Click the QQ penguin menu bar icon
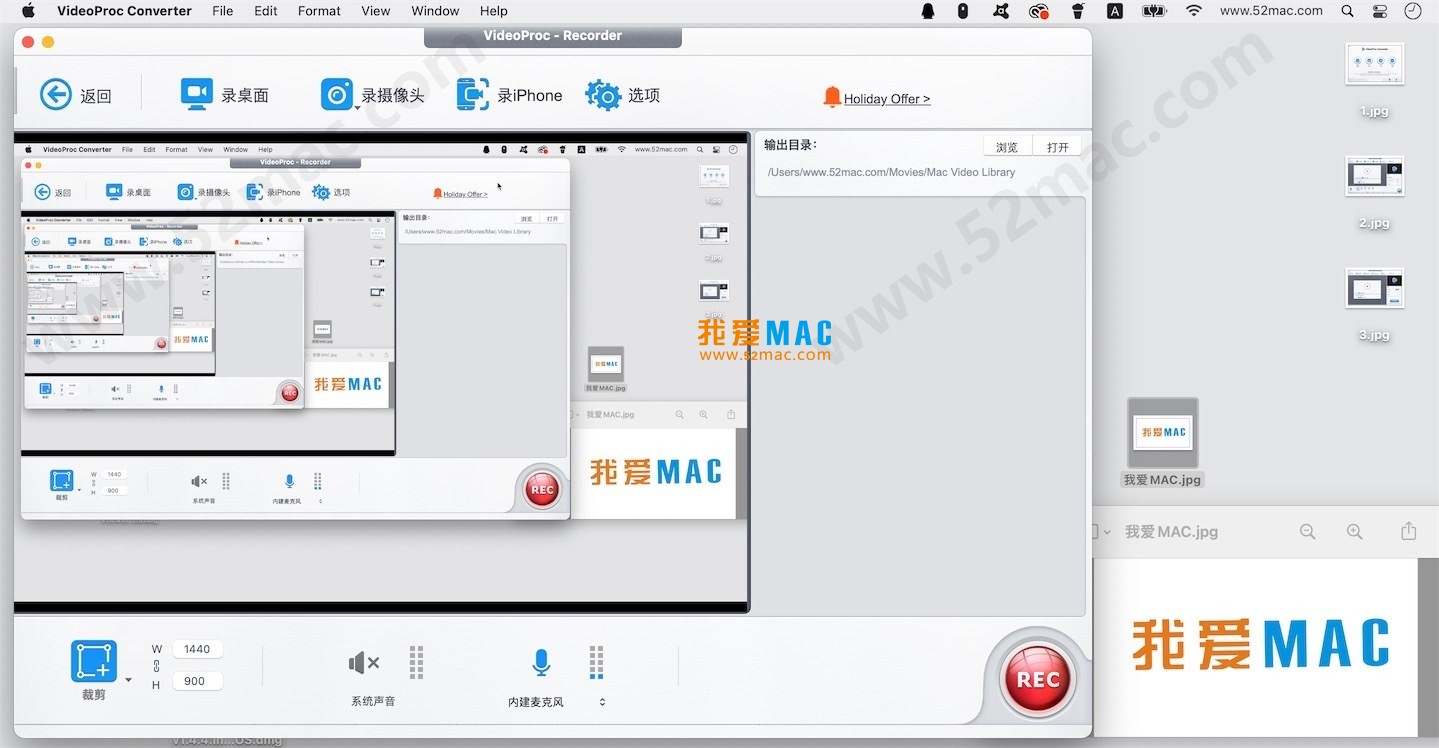The width and height of the screenshot is (1439, 748). point(928,11)
